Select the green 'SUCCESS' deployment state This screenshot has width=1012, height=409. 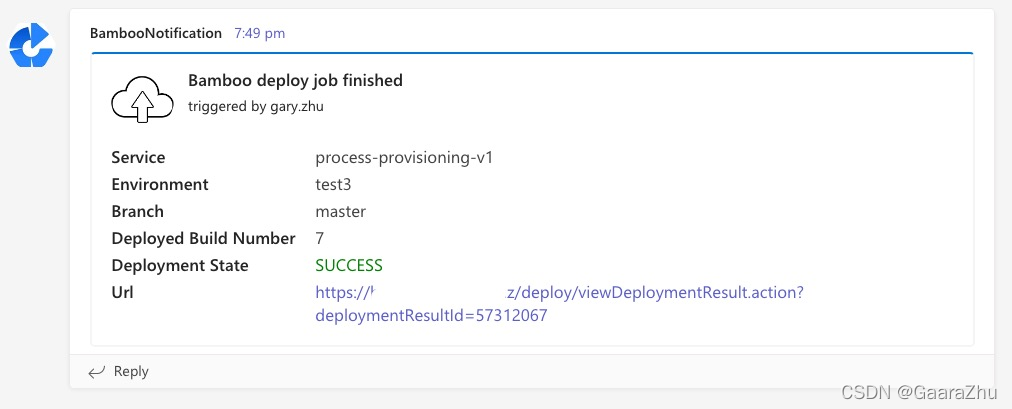(x=349, y=266)
